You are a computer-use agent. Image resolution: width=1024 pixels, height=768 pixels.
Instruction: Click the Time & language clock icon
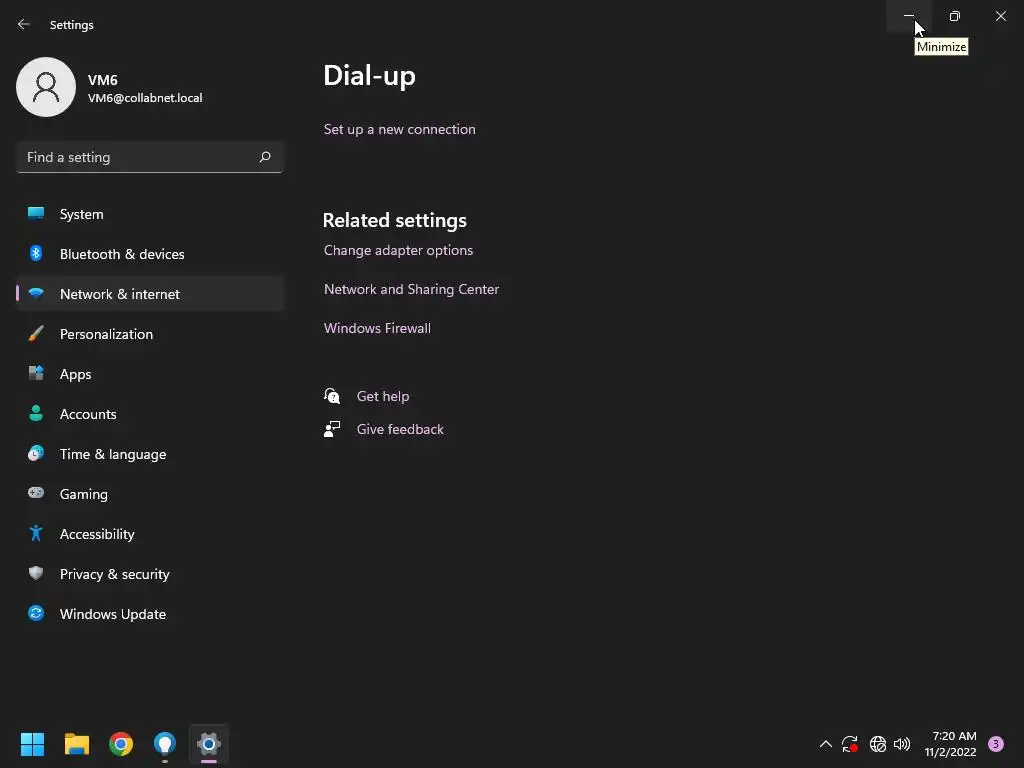click(x=36, y=453)
